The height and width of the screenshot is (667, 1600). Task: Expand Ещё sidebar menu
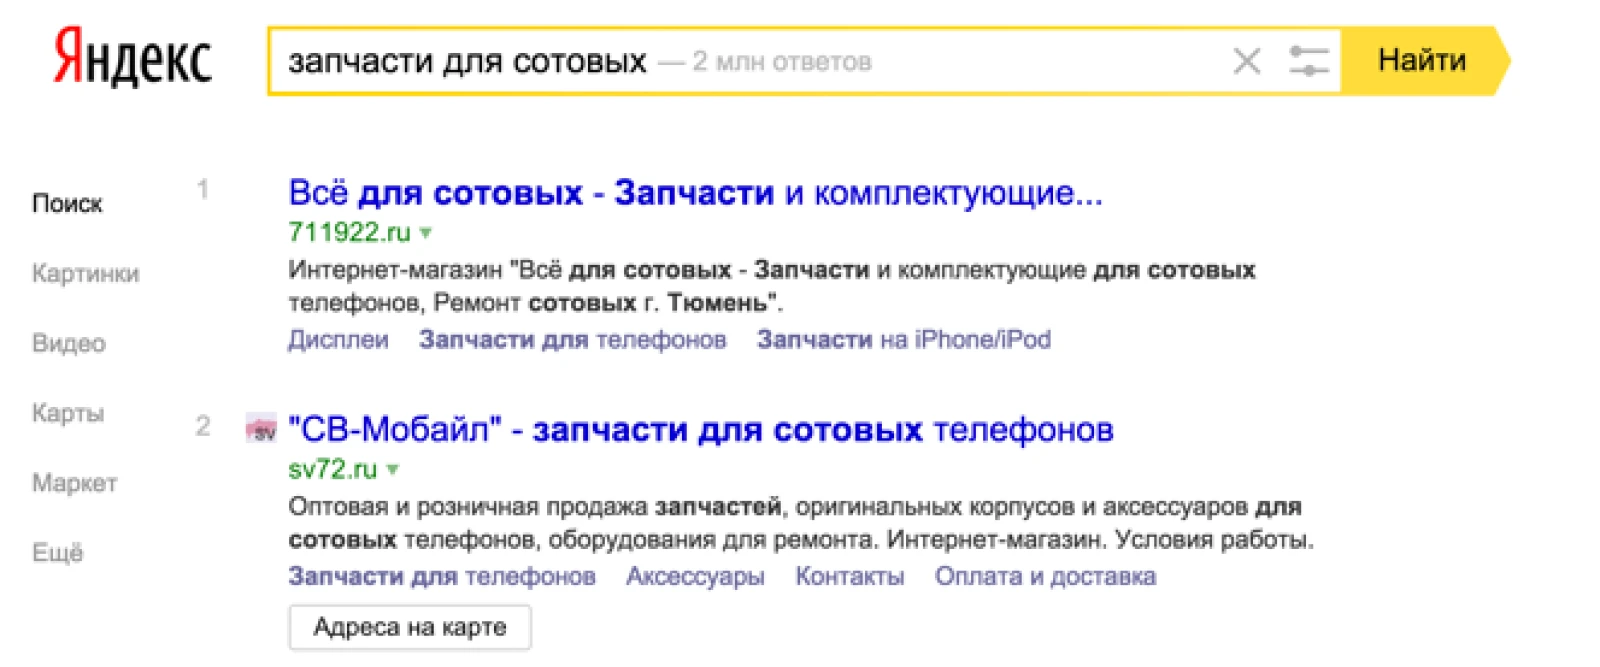pyautogui.click(x=58, y=553)
